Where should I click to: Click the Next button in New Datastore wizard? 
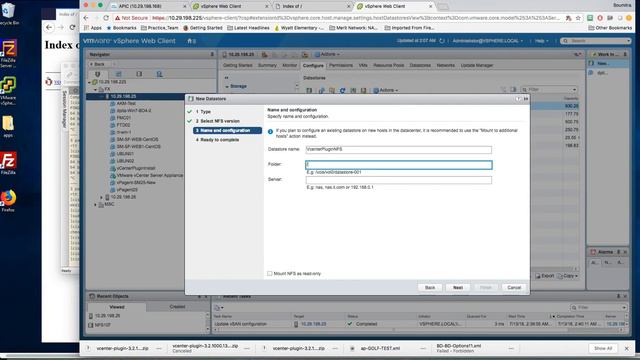pos(458,288)
